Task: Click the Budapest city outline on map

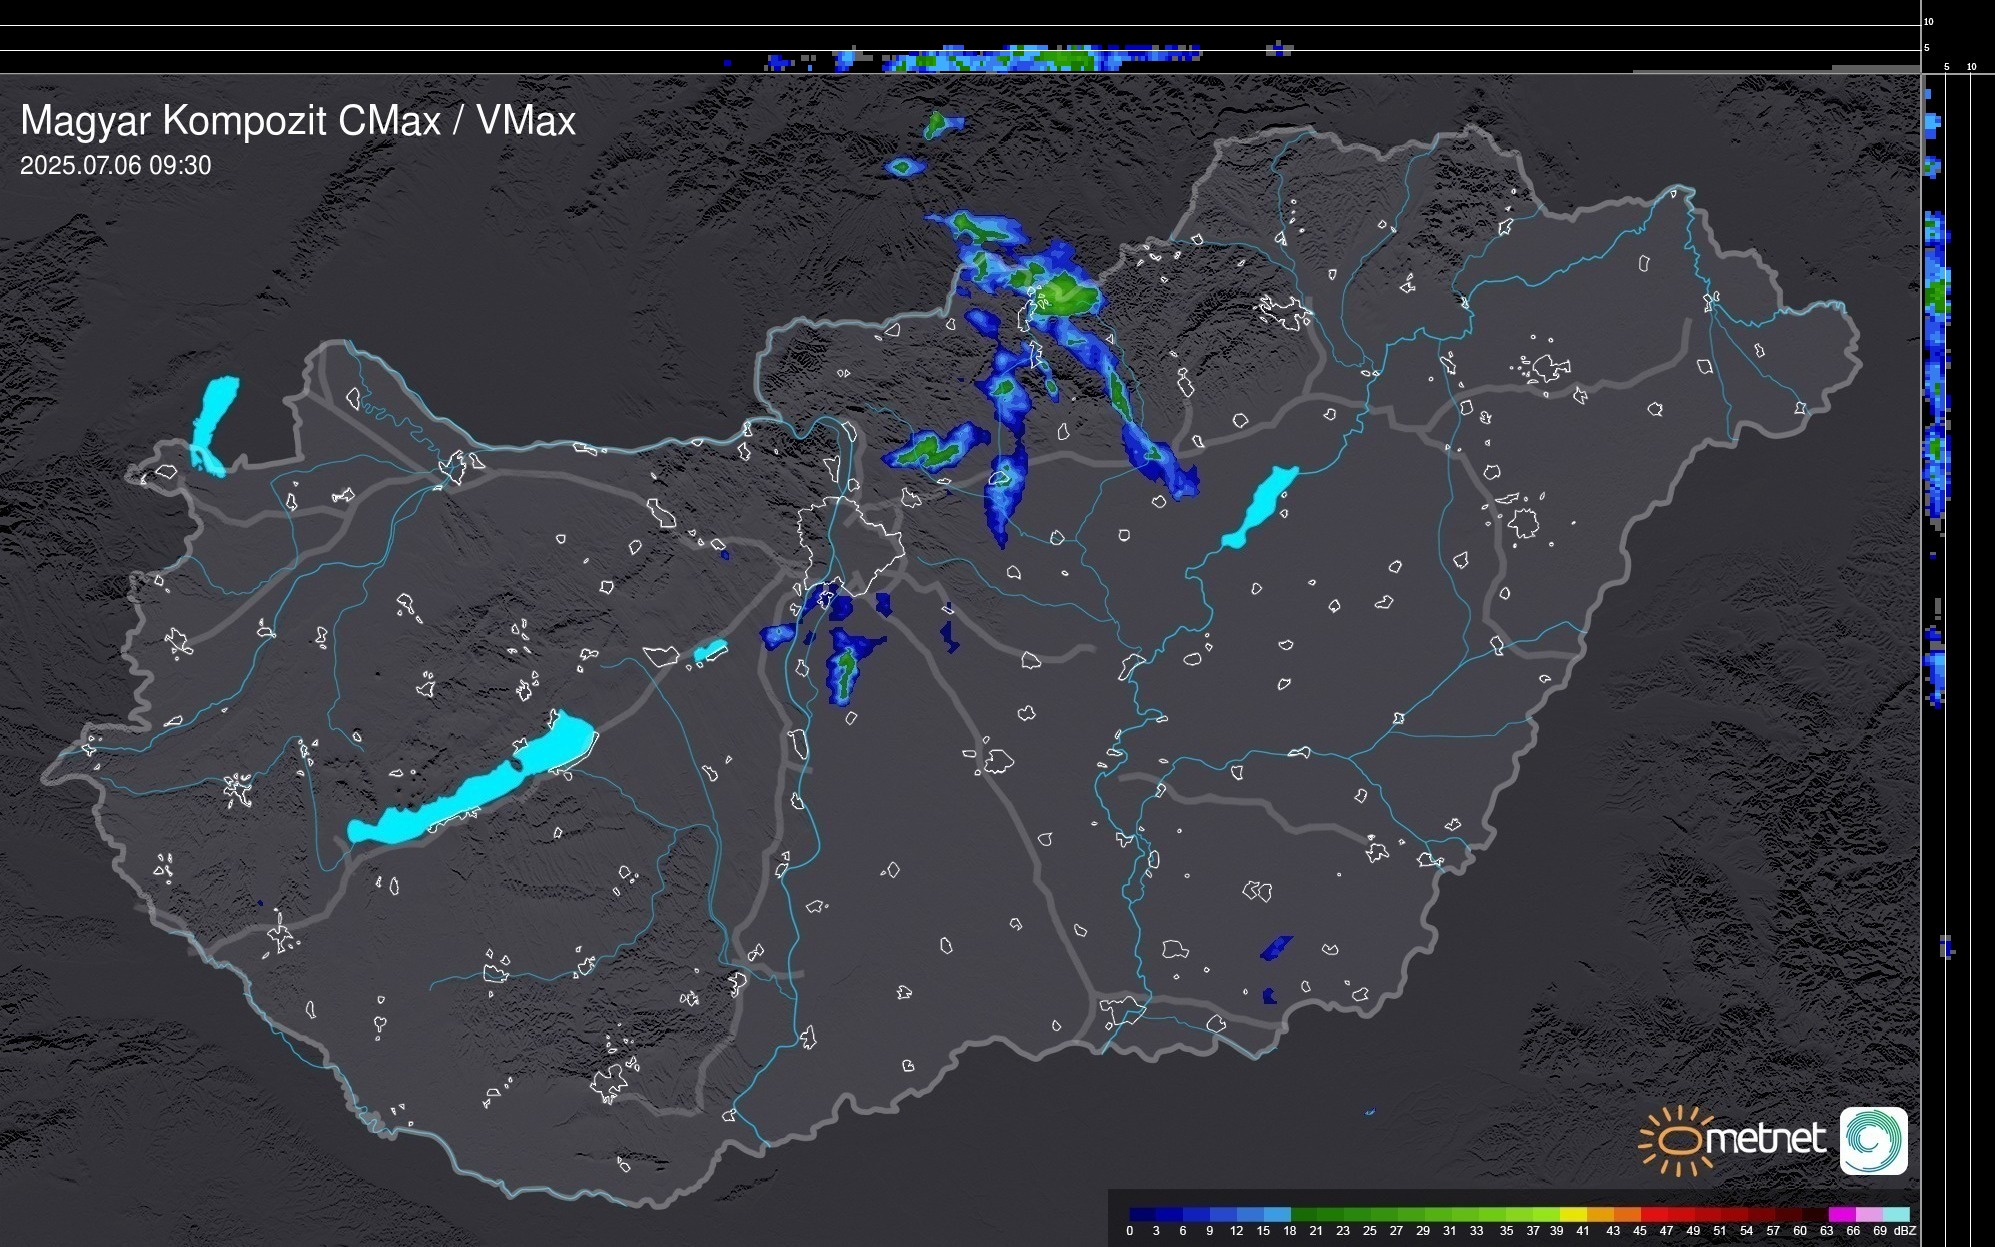Action: 850,545
